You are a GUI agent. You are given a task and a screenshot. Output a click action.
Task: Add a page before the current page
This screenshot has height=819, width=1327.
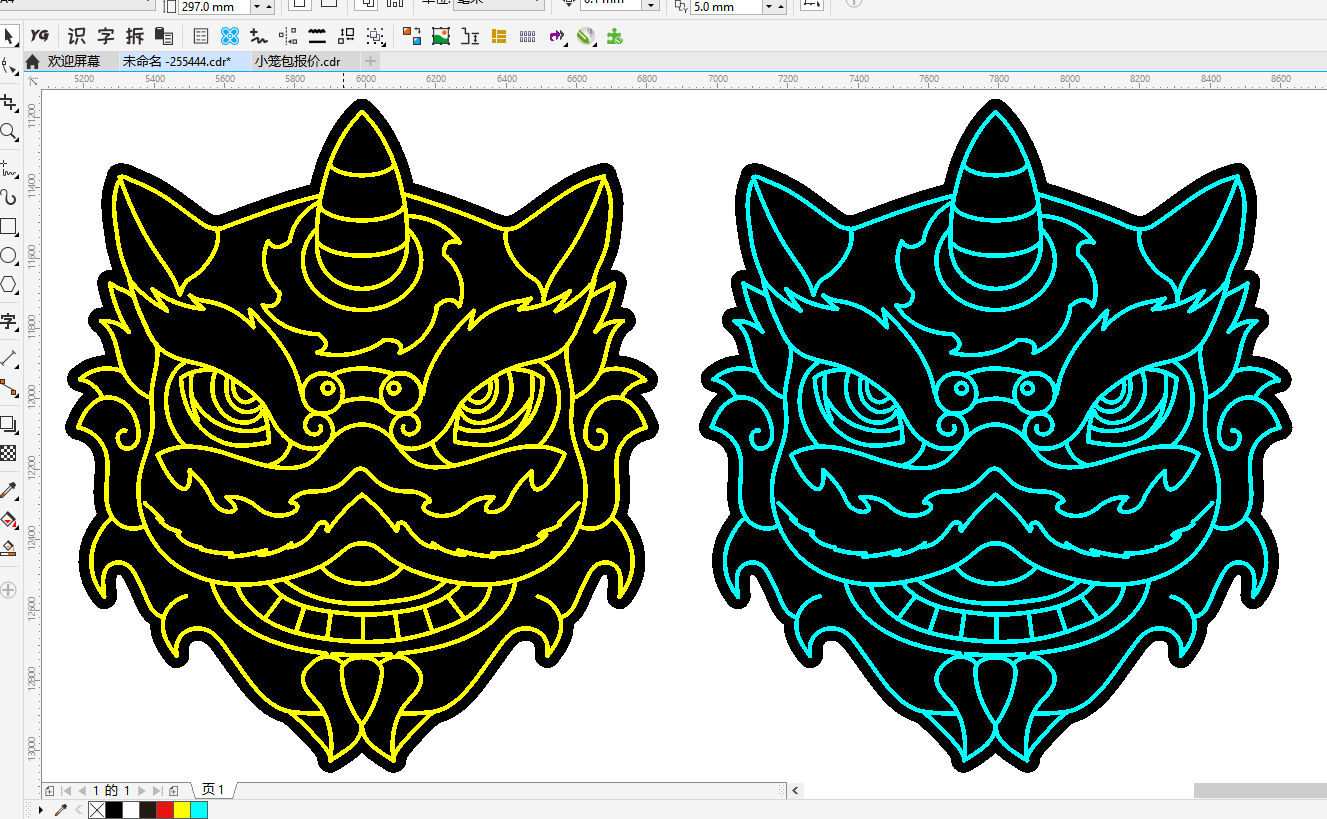50,791
